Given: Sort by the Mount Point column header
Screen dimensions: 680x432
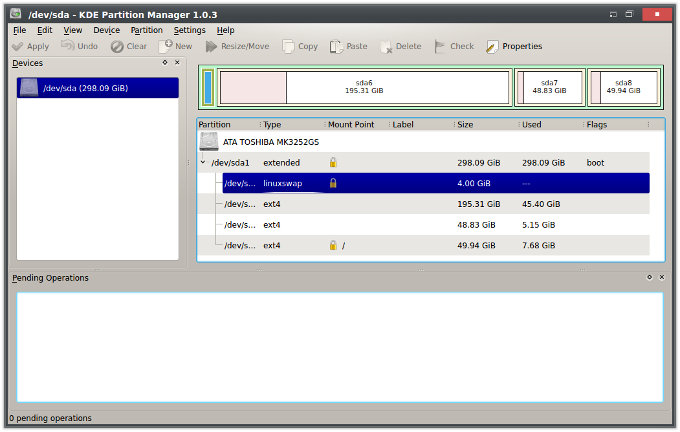Looking at the screenshot, I should tap(357, 124).
